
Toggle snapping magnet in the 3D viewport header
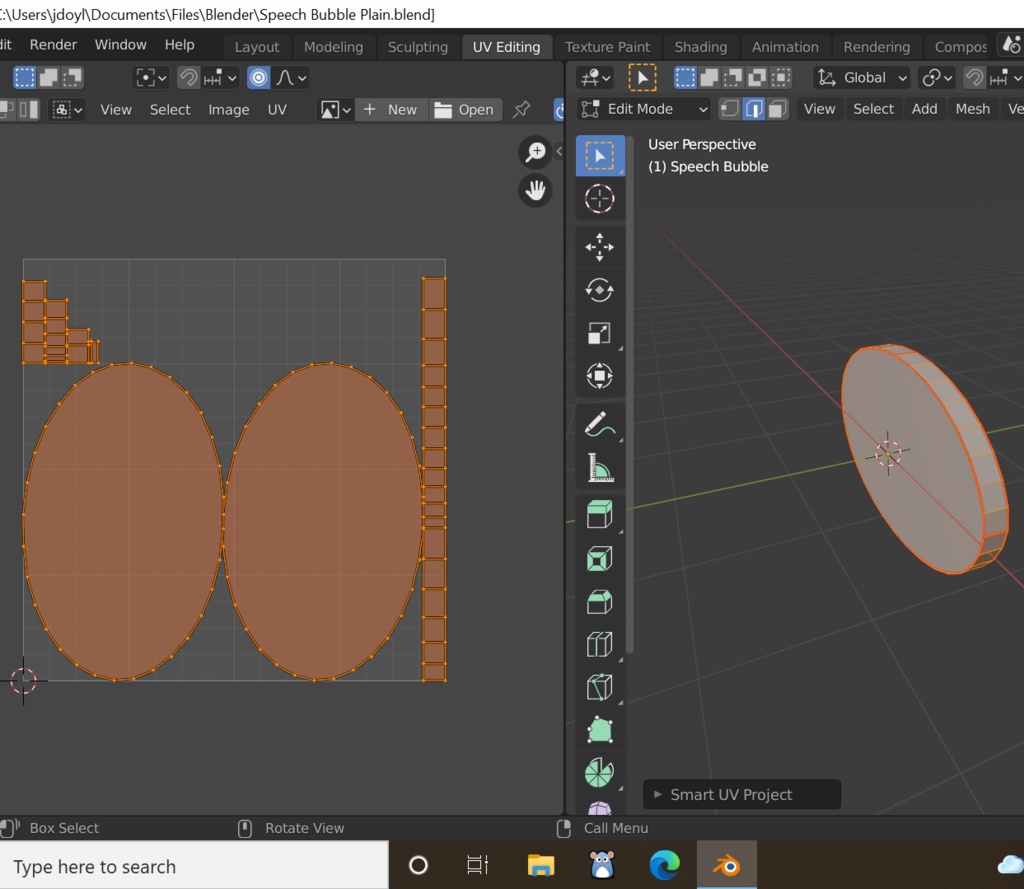[x=974, y=78]
